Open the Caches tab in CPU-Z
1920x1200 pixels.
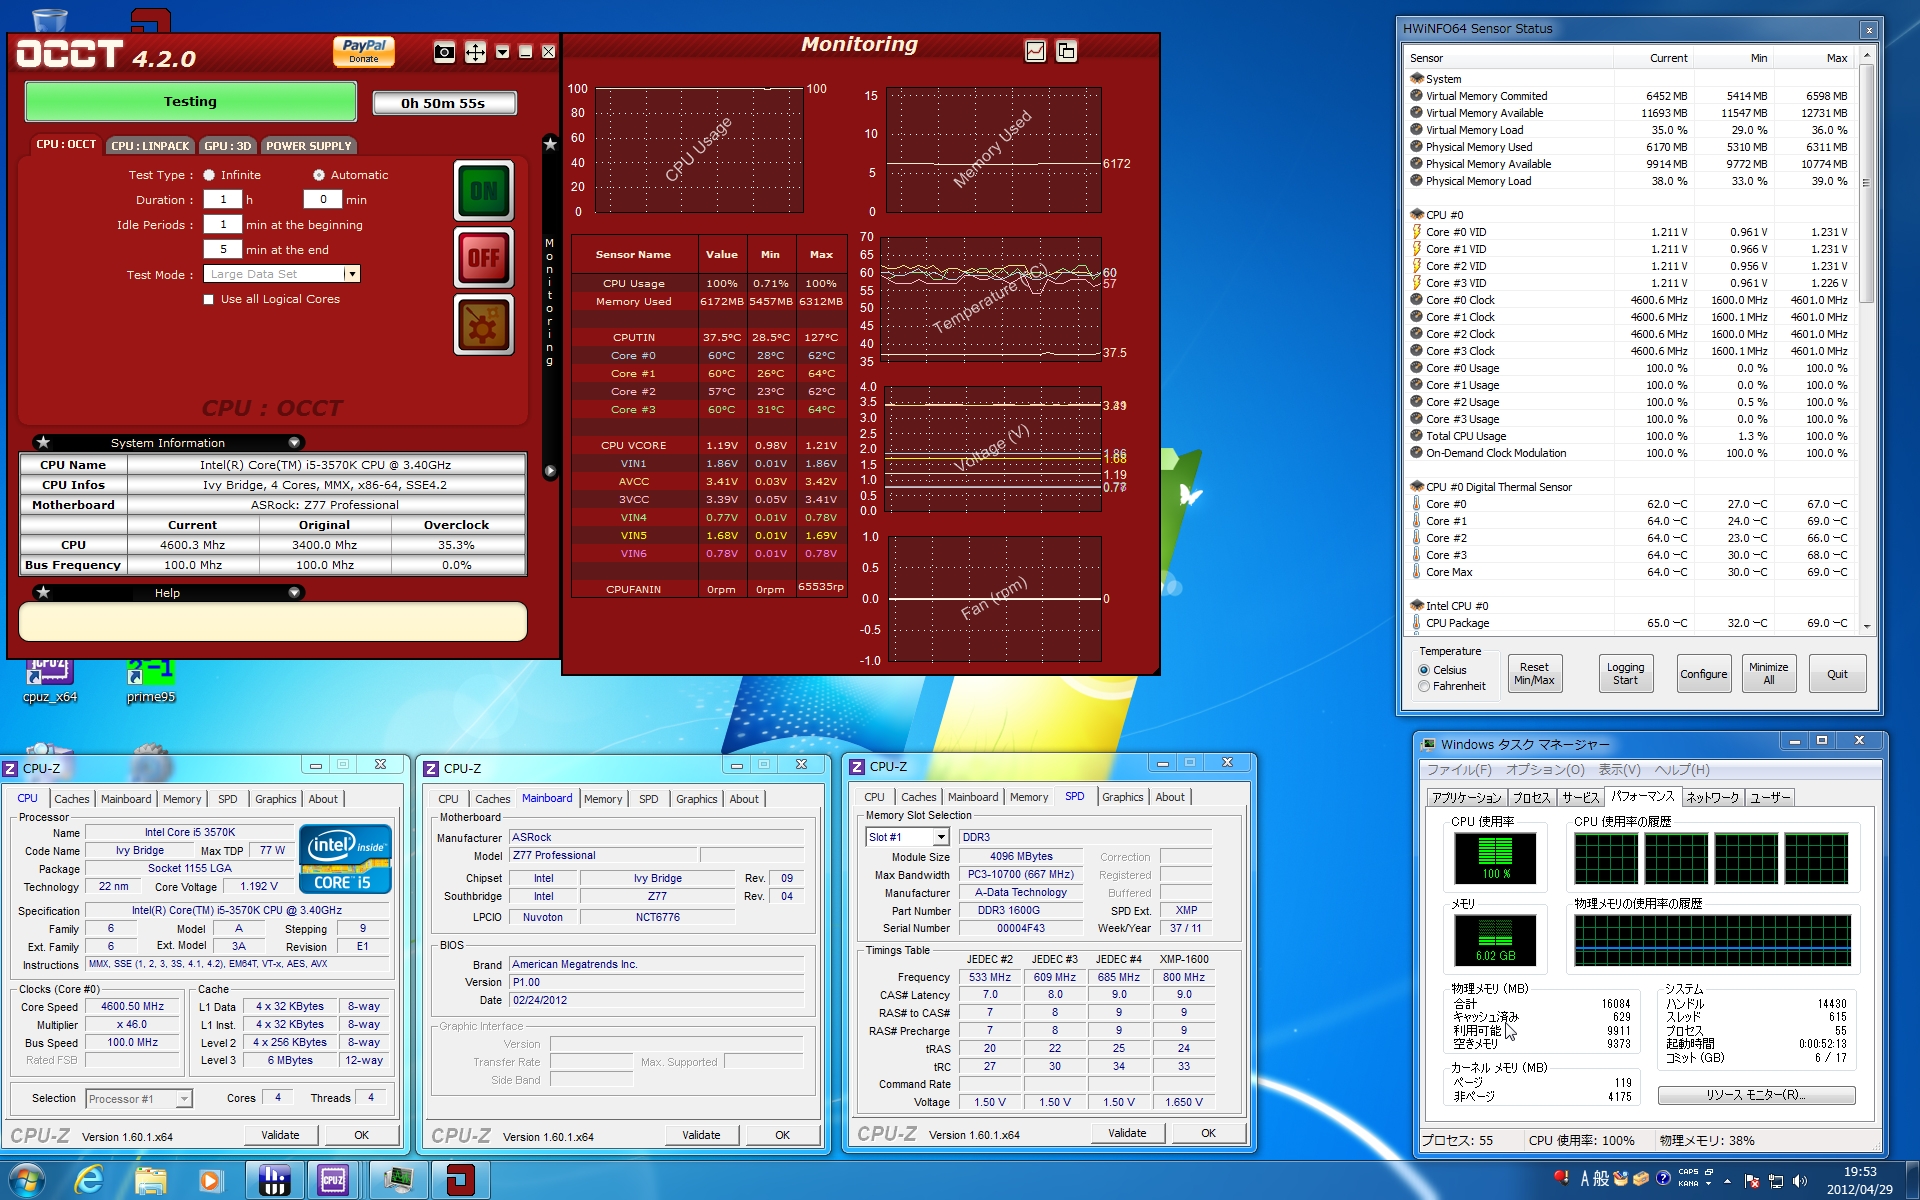click(x=72, y=799)
